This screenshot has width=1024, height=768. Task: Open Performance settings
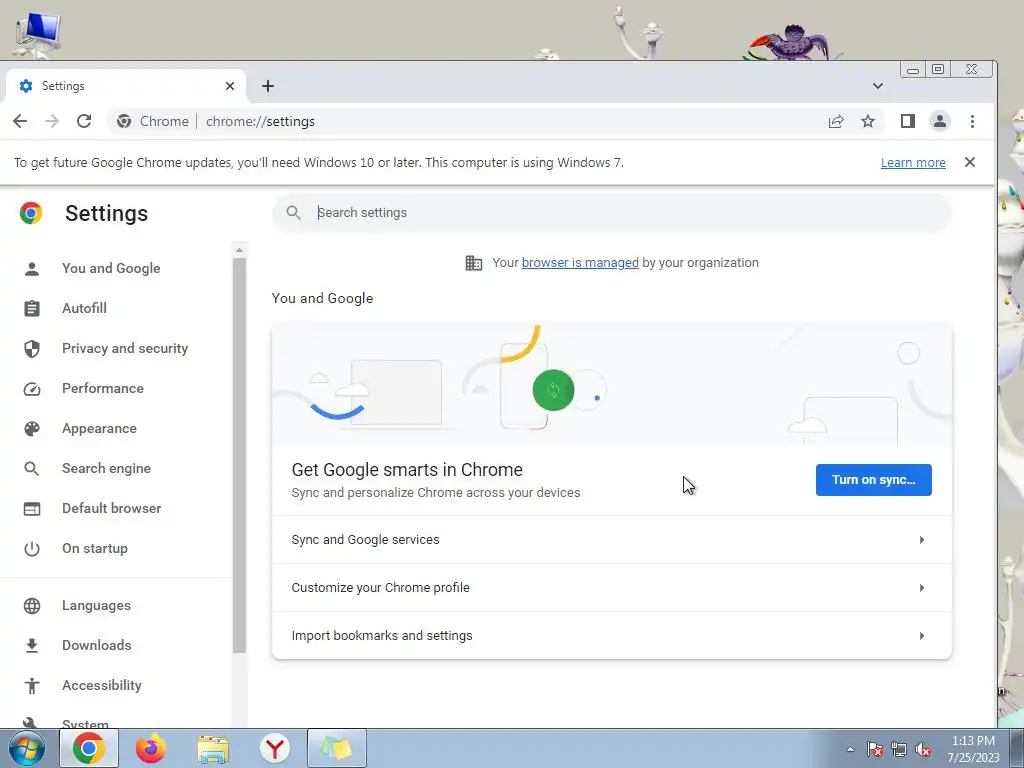pyautogui.click(x=103, y=389)
